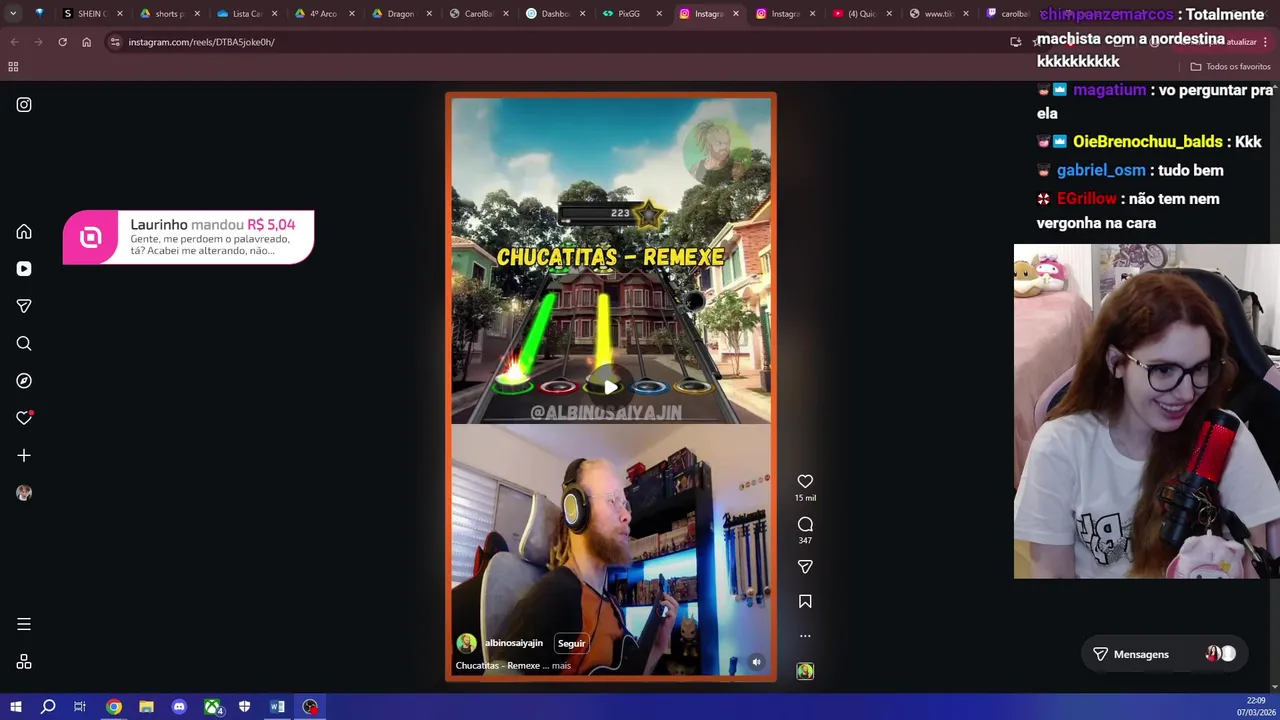The height and width of the screenshot is (720, 1280).
Task: Open audio thumbnail beside the reel
Action: coord(805,671)
